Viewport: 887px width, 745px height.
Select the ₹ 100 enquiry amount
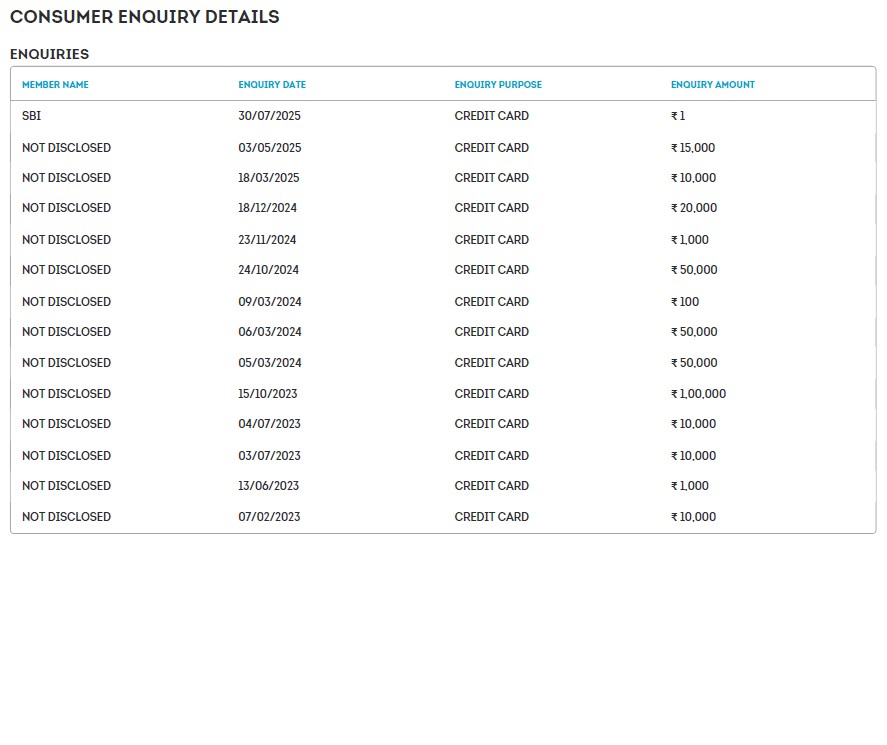pyautogui.click(x=685, y=302)
